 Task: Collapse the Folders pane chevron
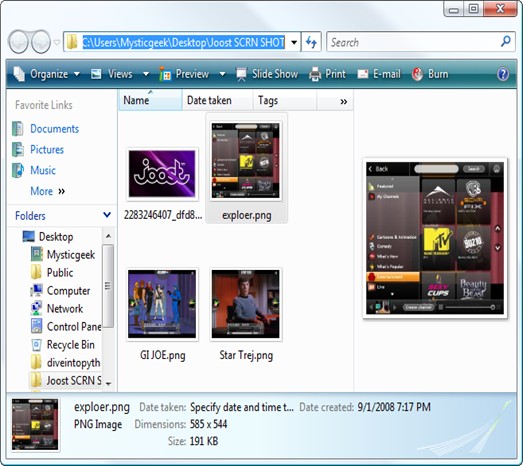[x=107, y=215]
